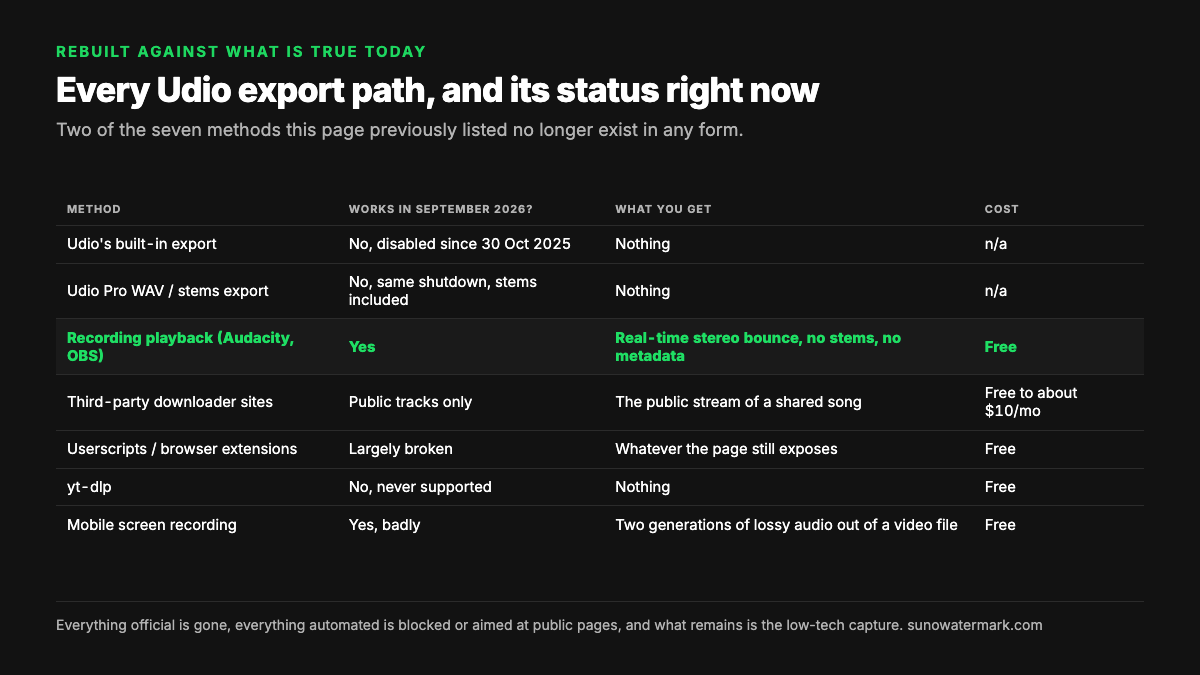Select the 'Udio Pro WAV / stems export' cell
1200x675 pixels.
(x=167, y=291)
